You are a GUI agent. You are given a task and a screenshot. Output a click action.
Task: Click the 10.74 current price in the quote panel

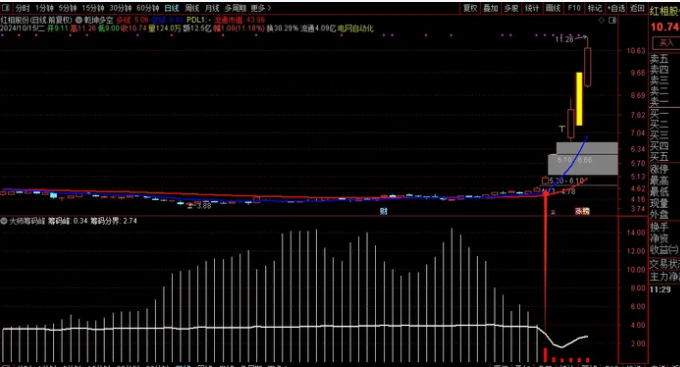tap(664, 27)
